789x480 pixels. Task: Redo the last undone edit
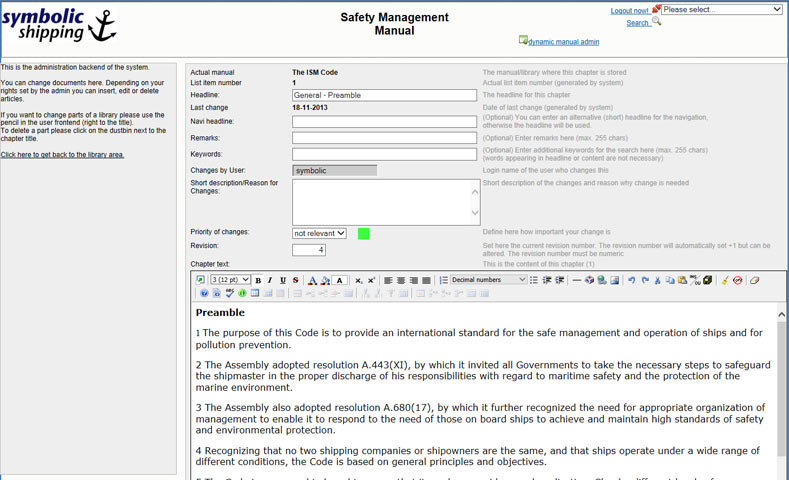click(645, 280)
